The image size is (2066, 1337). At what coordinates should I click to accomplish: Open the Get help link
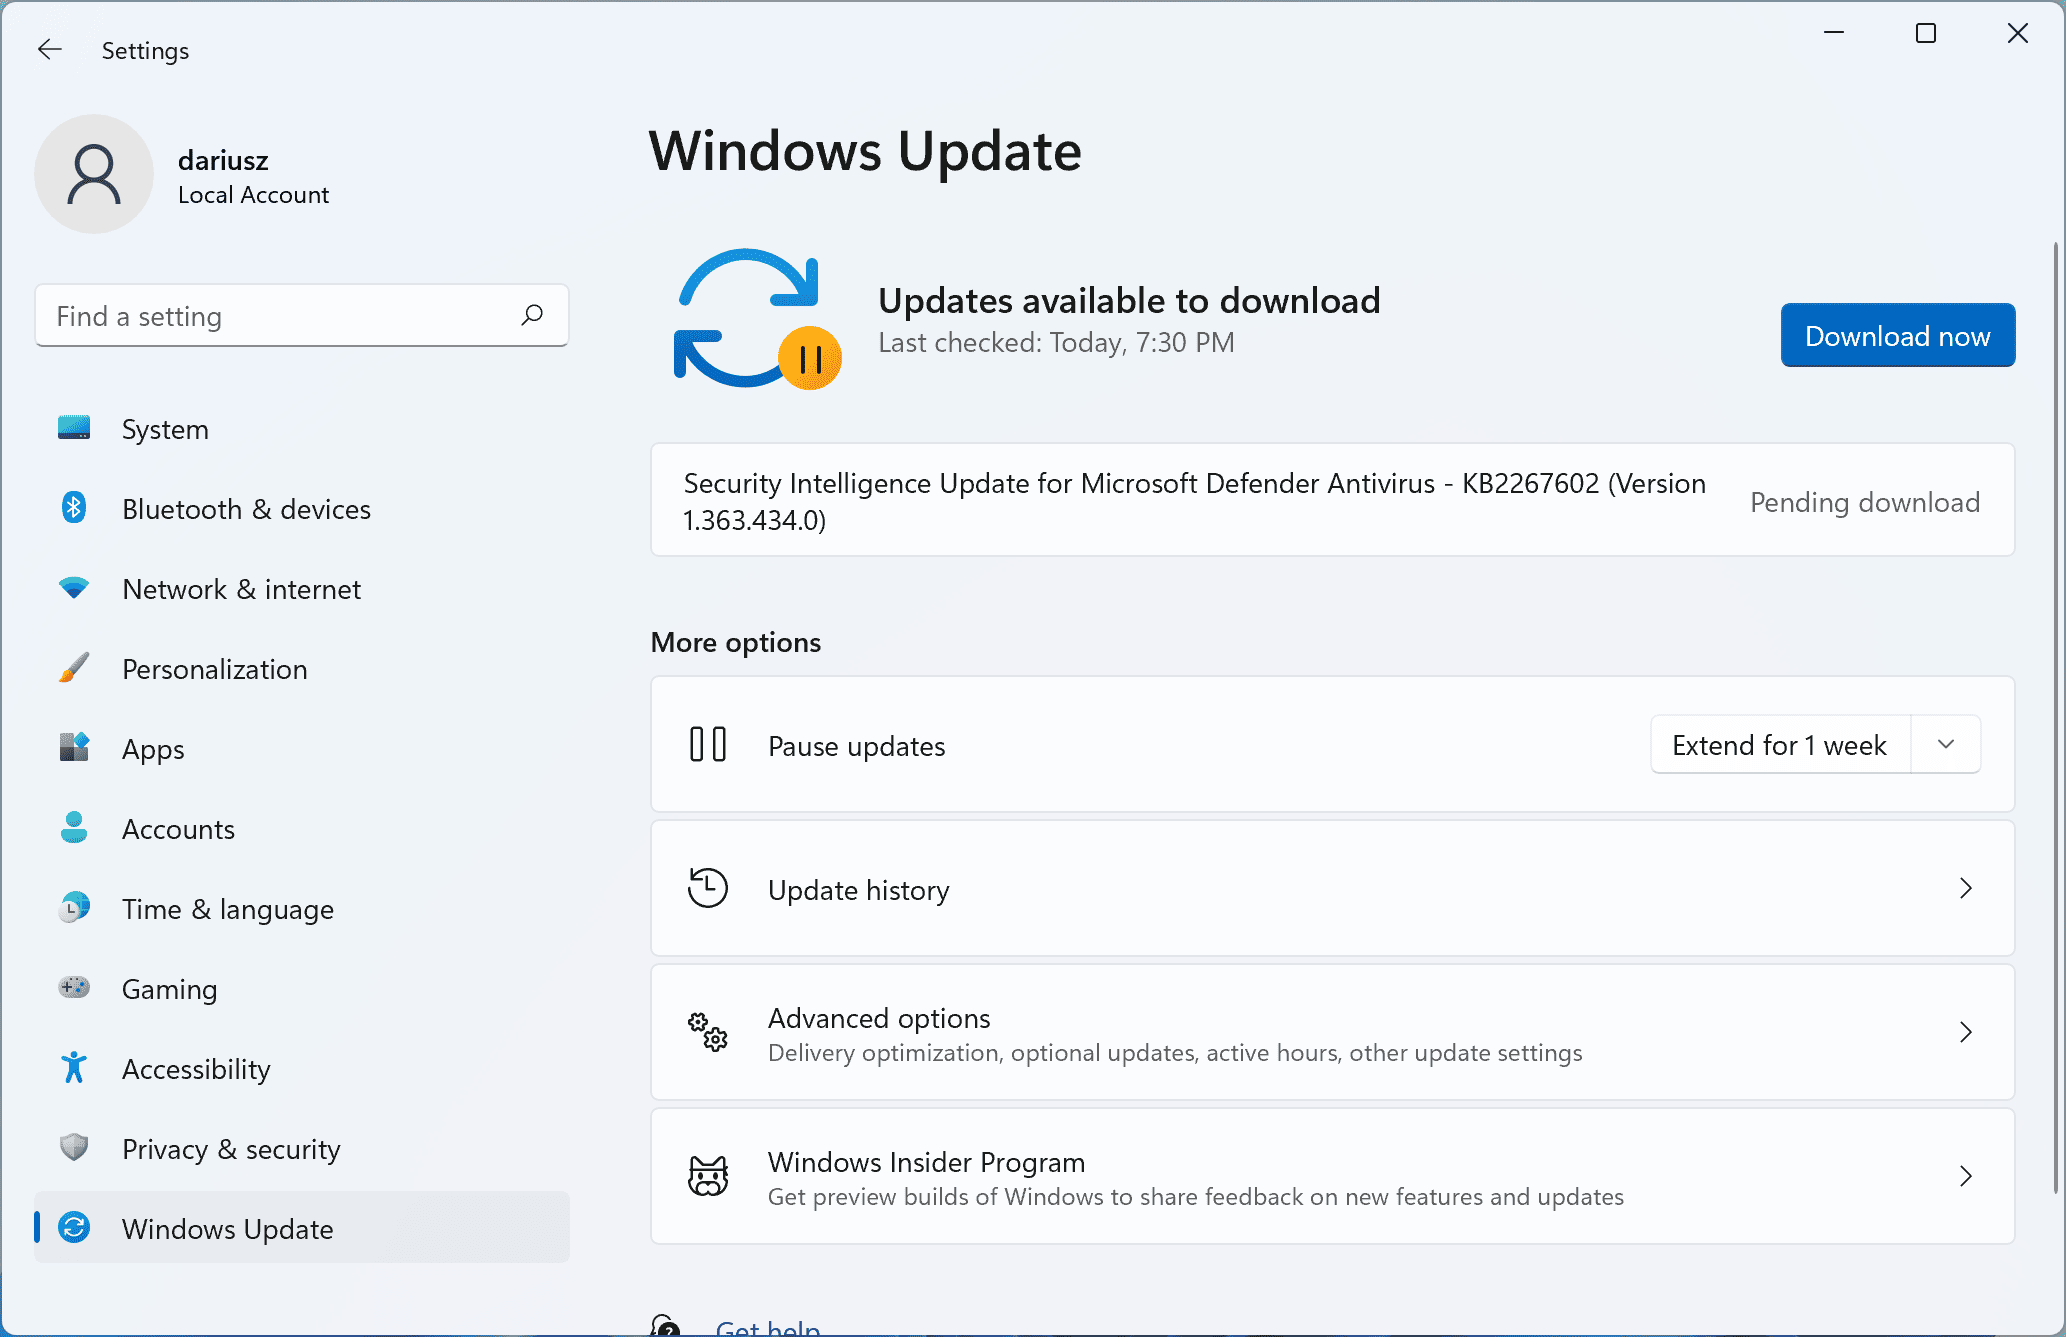tap(768, 1327)
